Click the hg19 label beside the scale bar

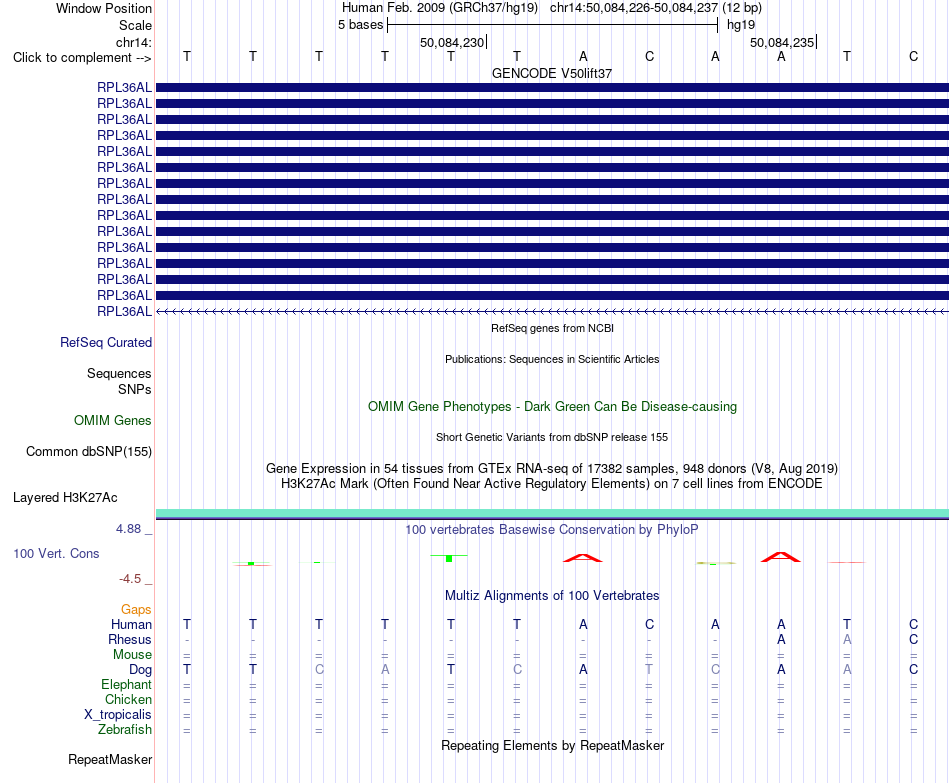click(741, 25)
